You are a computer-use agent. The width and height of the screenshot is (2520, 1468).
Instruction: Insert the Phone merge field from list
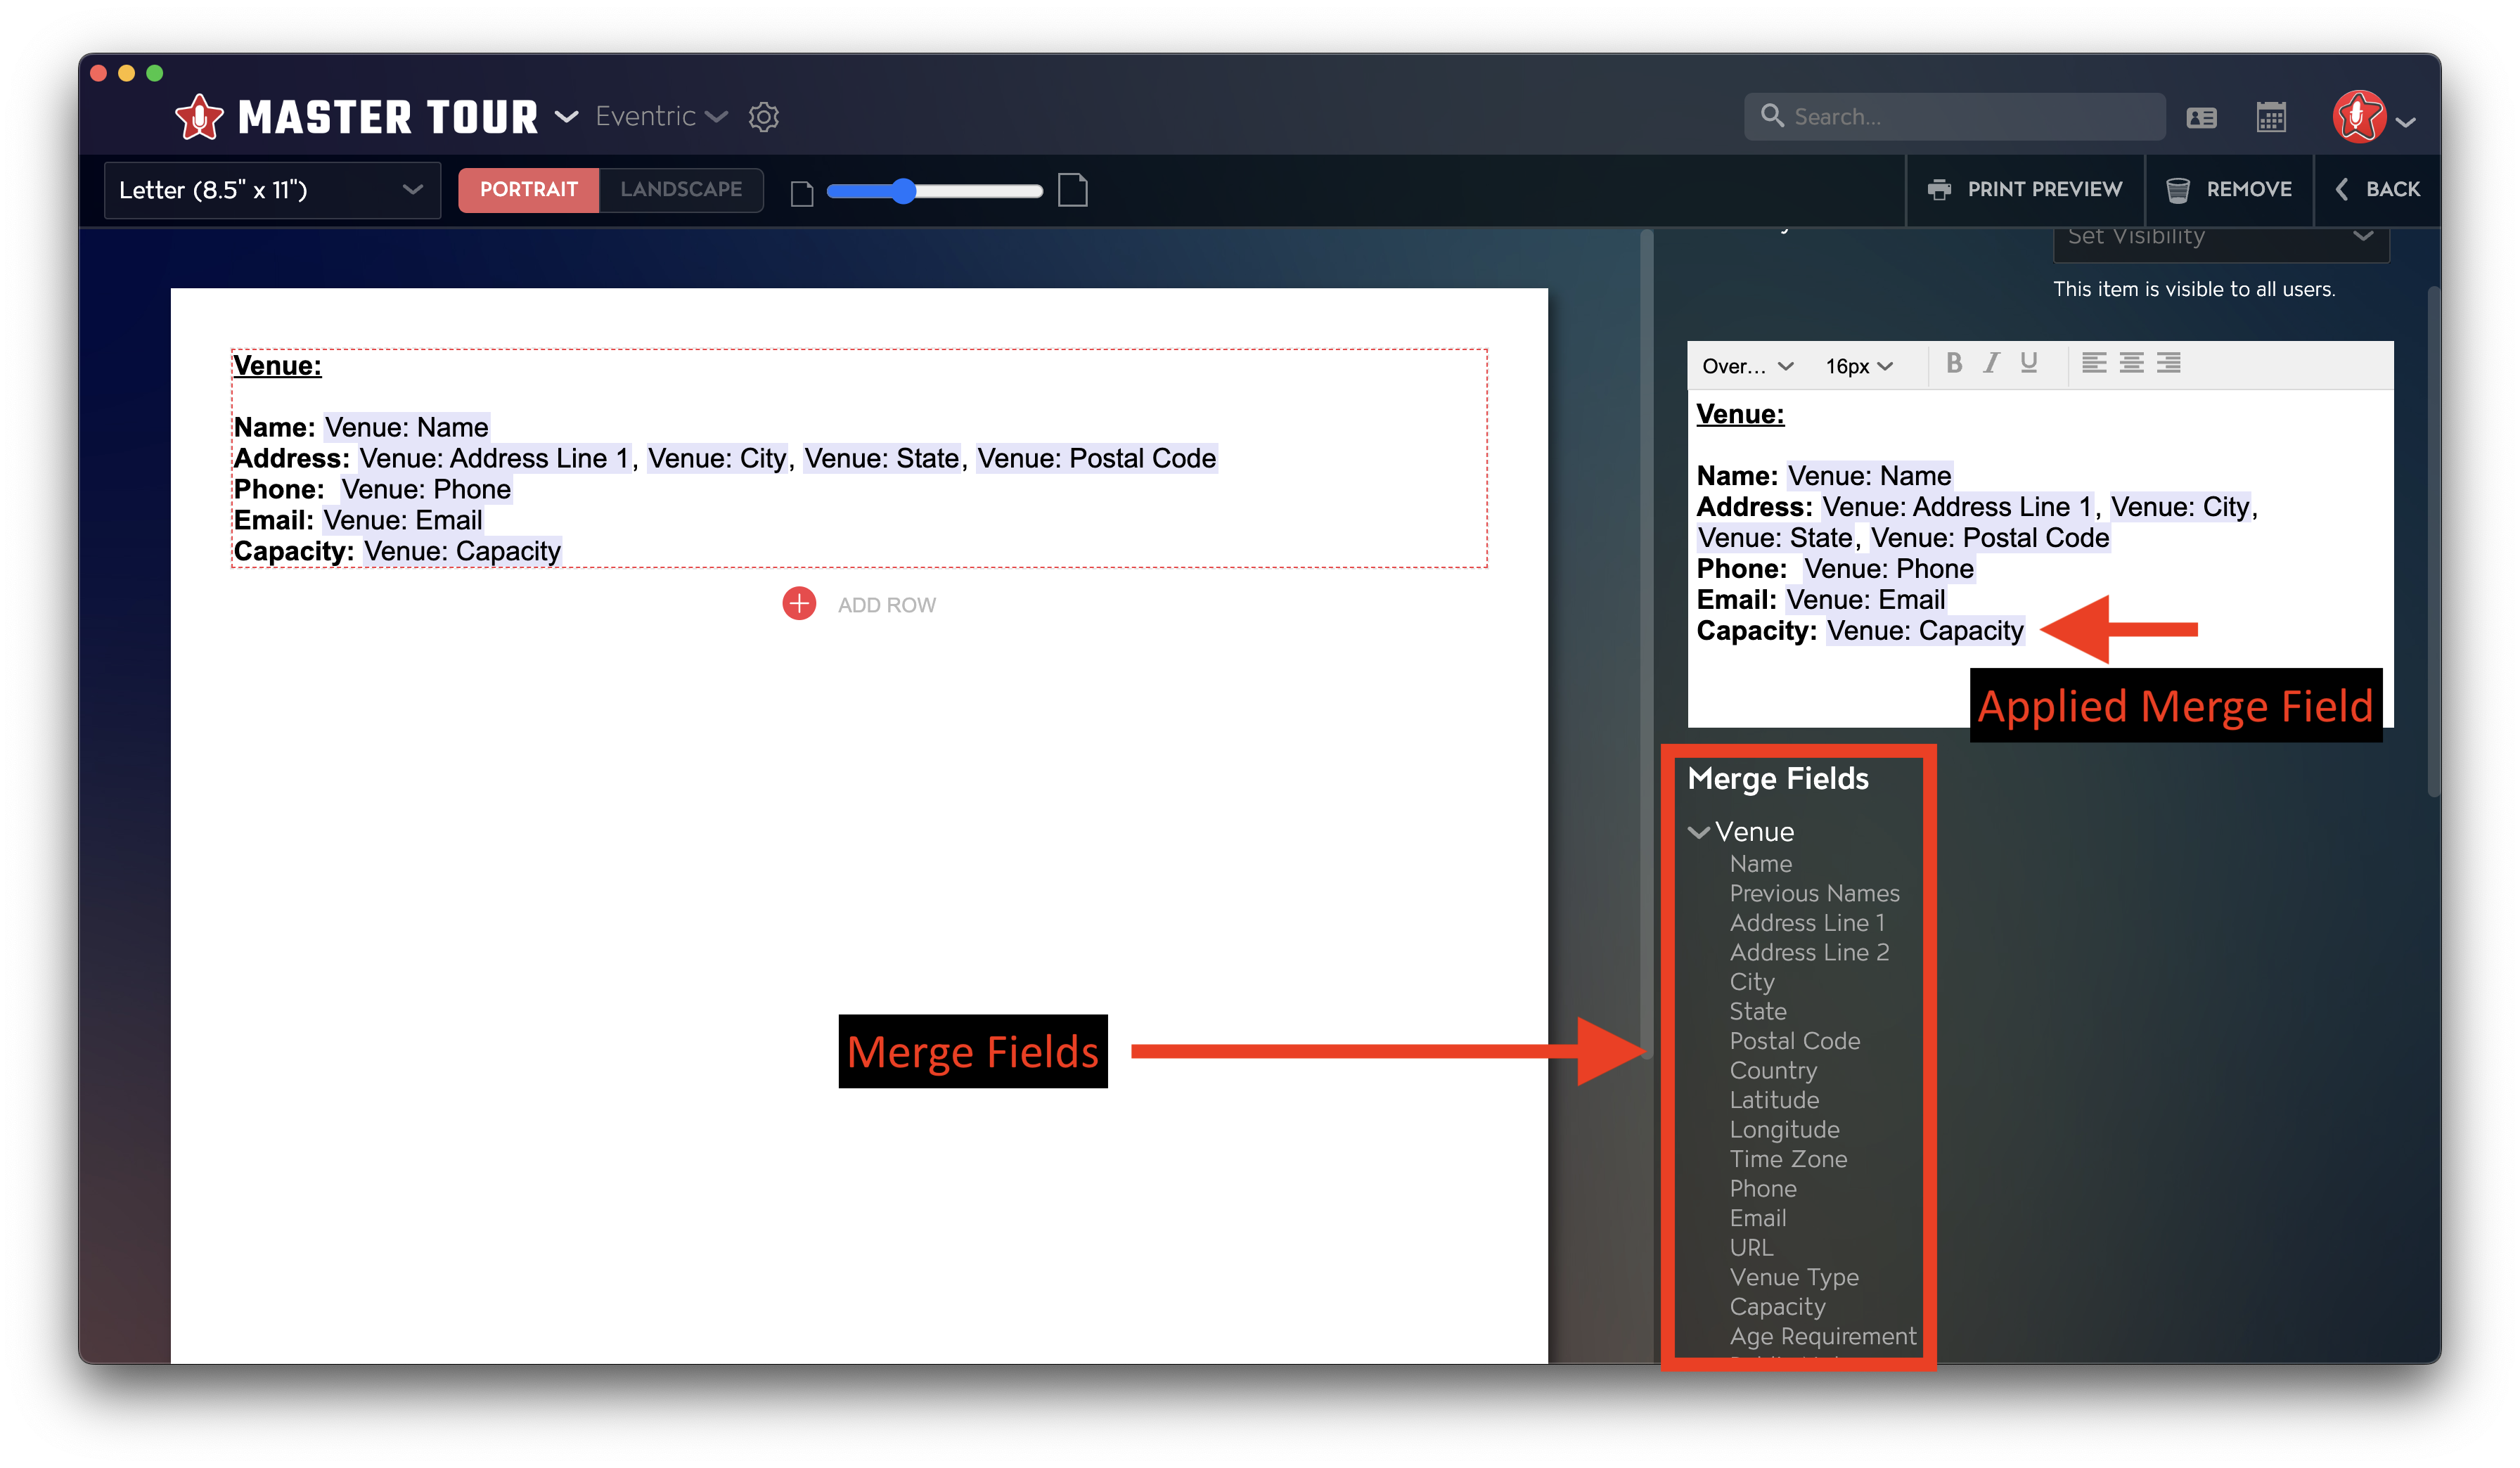point(1762,1189)
